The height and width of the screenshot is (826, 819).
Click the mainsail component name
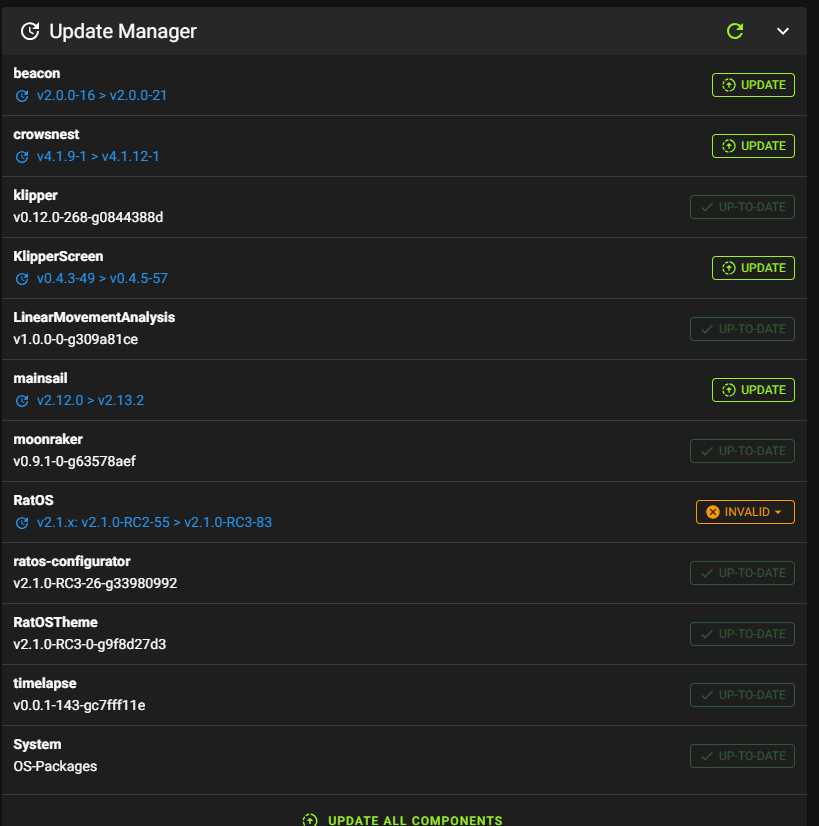[40, 378]
